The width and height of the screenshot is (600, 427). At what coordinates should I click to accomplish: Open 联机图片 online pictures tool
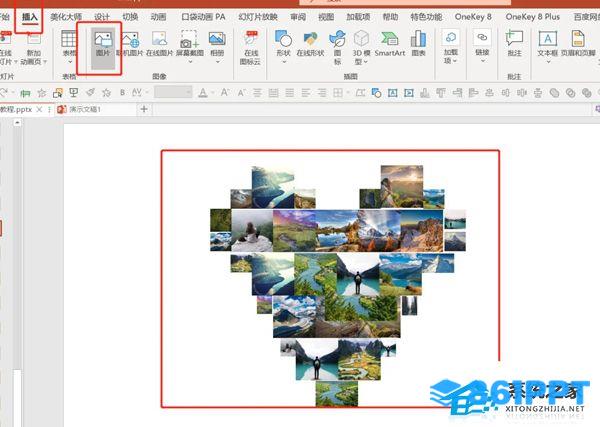tap(130, 44)
